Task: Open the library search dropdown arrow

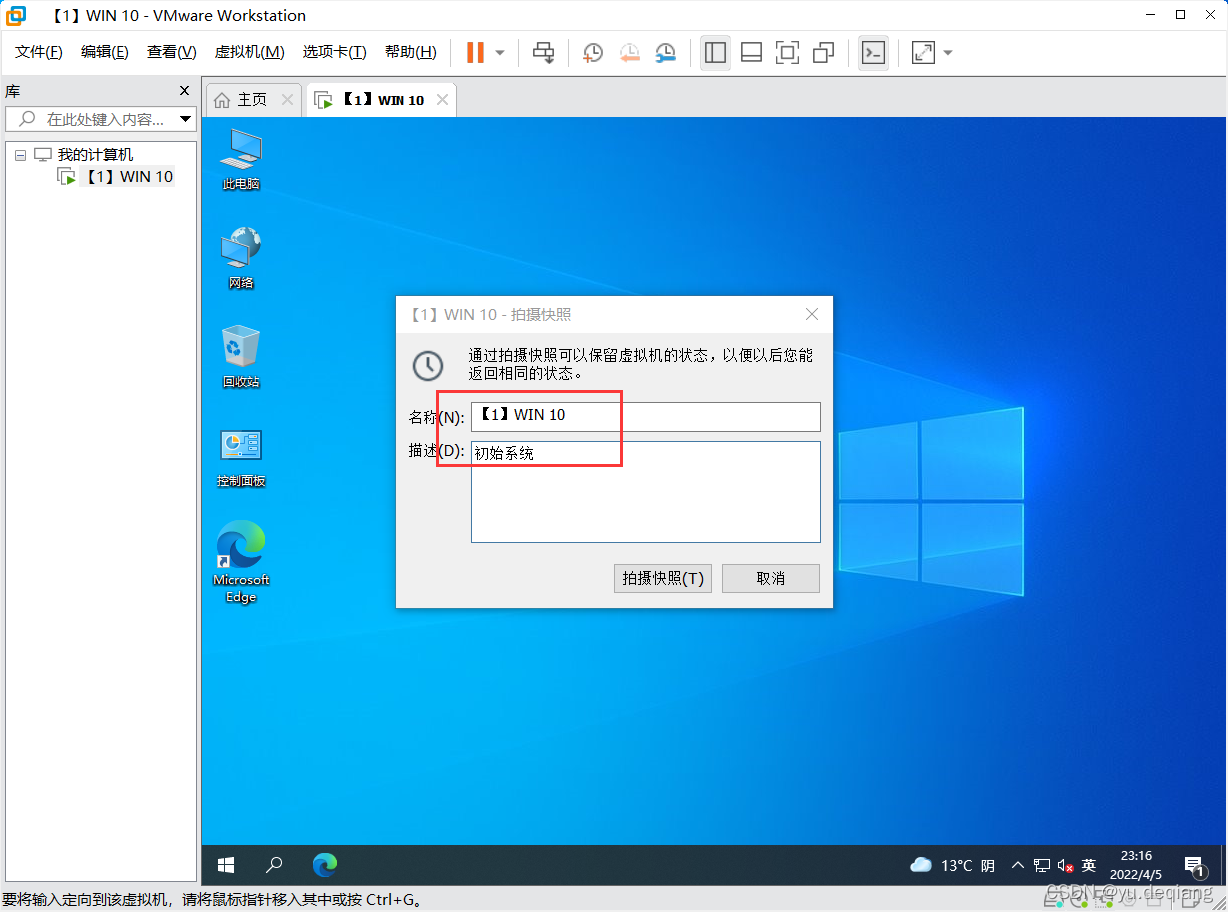Action: [x=185, y=119]
